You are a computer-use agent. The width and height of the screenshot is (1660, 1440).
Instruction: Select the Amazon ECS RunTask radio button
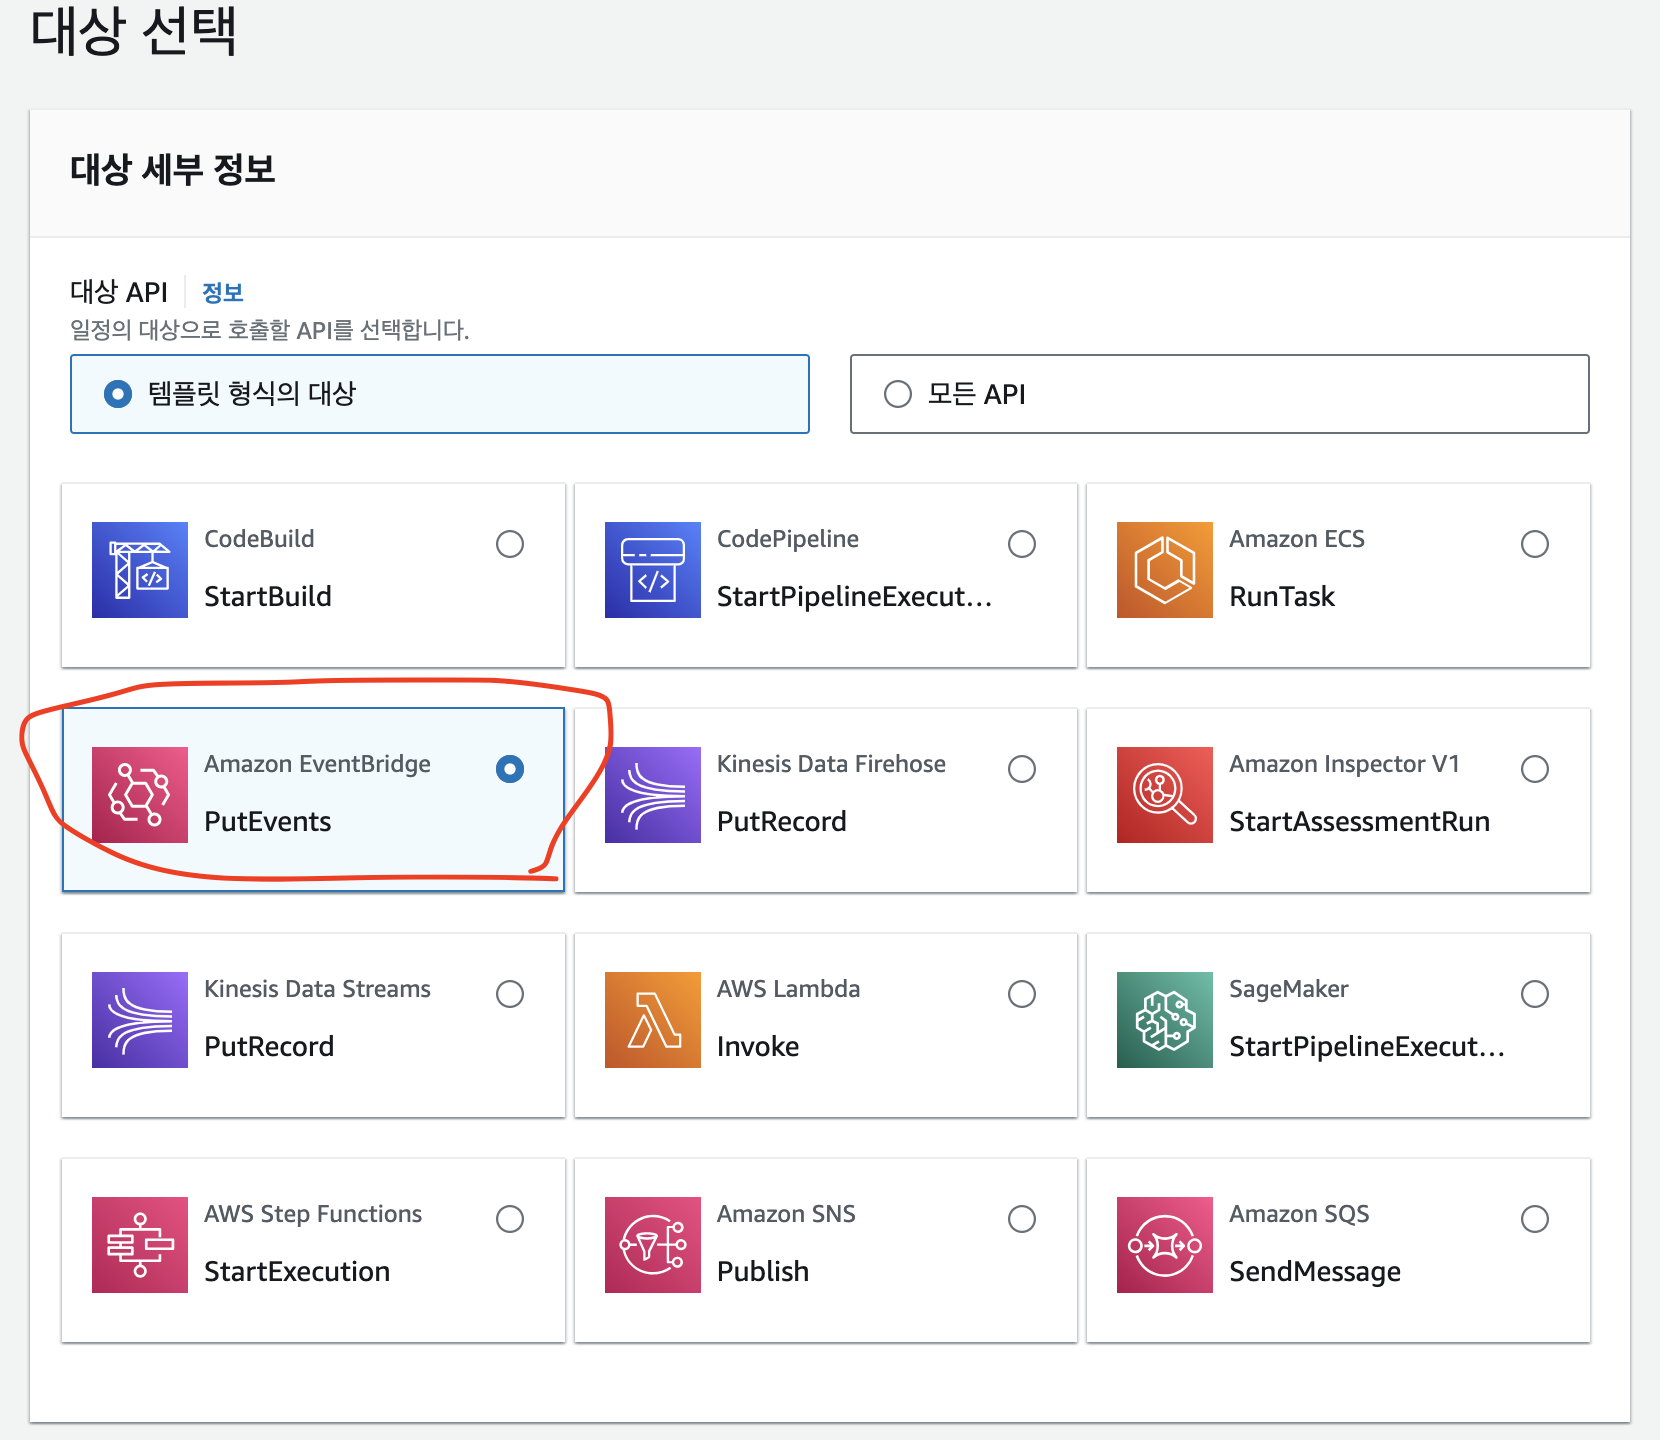1535,544
